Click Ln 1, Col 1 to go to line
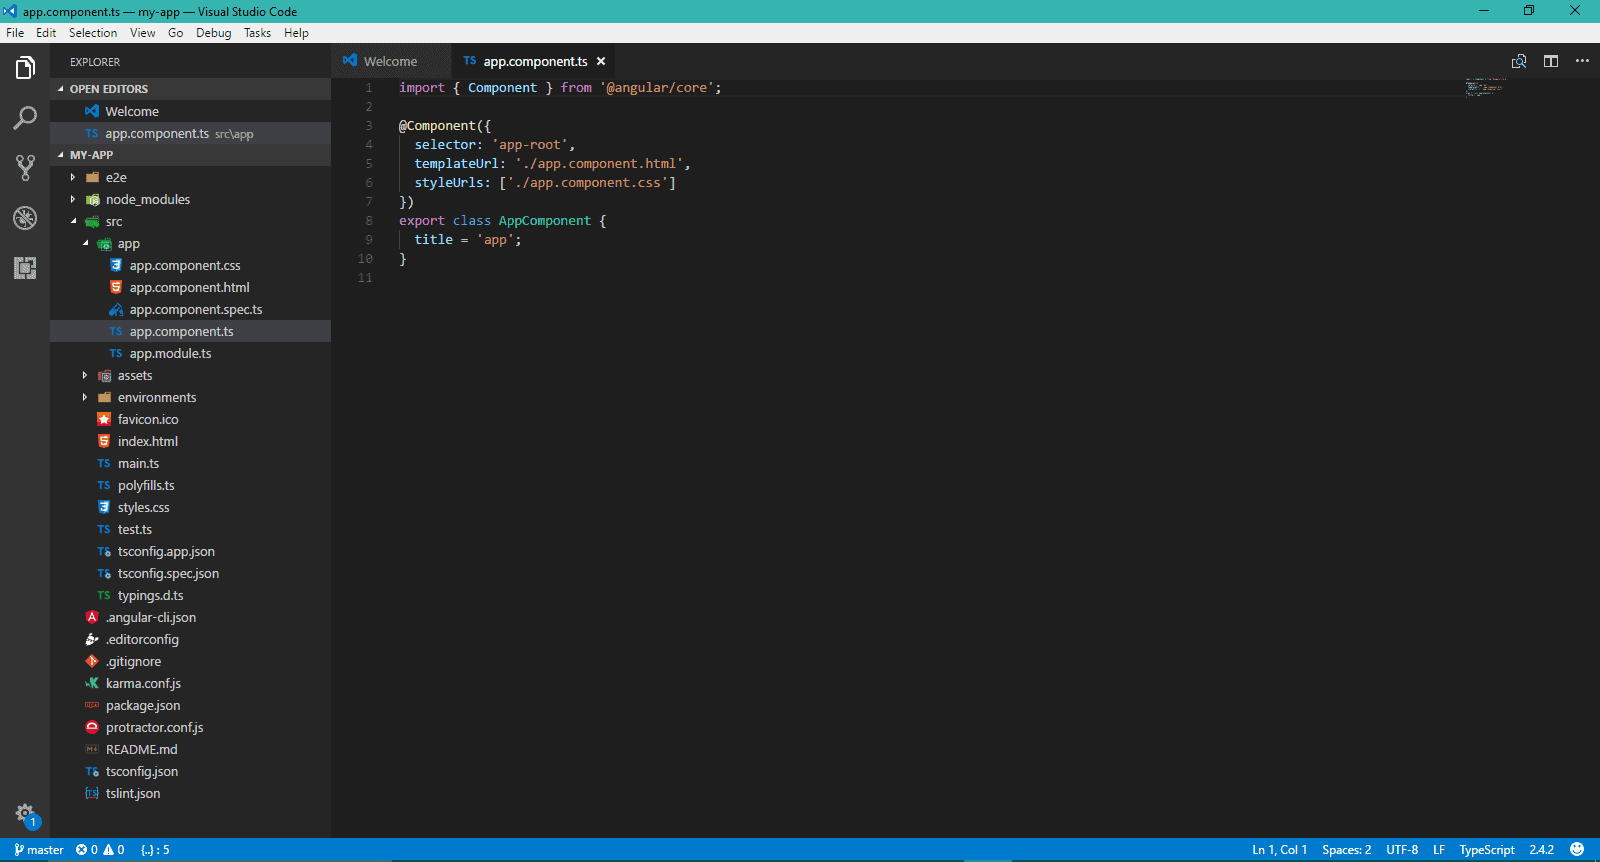Screen dimensions: 1600x862 click(1279, 850)
